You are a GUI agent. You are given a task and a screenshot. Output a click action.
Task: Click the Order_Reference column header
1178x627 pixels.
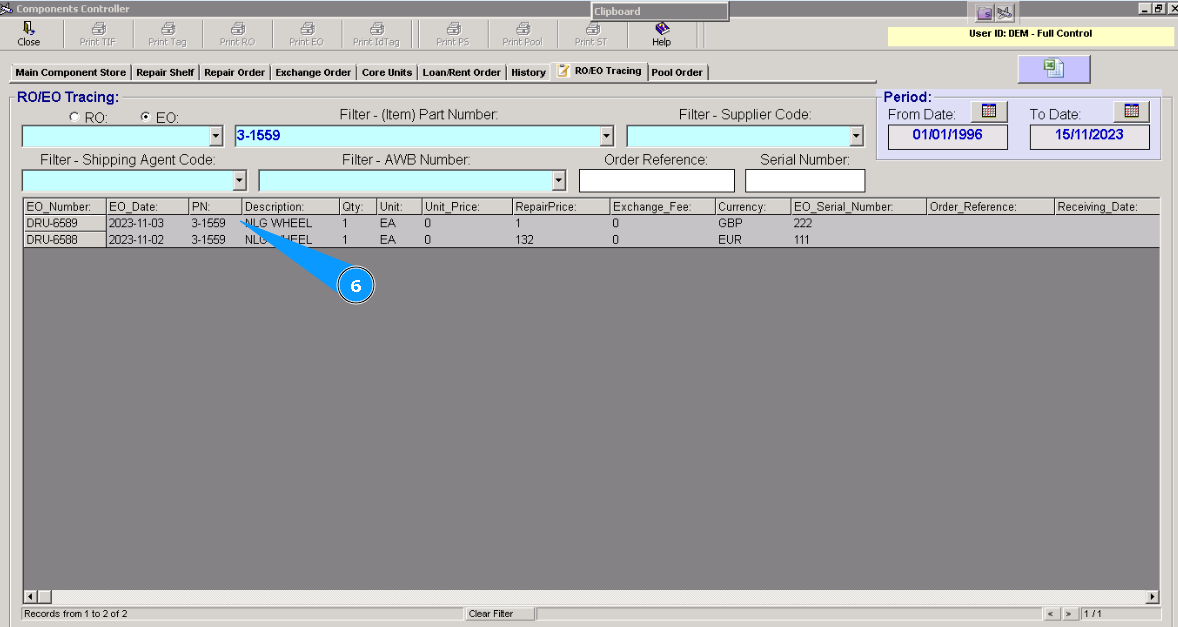point(989,206)
